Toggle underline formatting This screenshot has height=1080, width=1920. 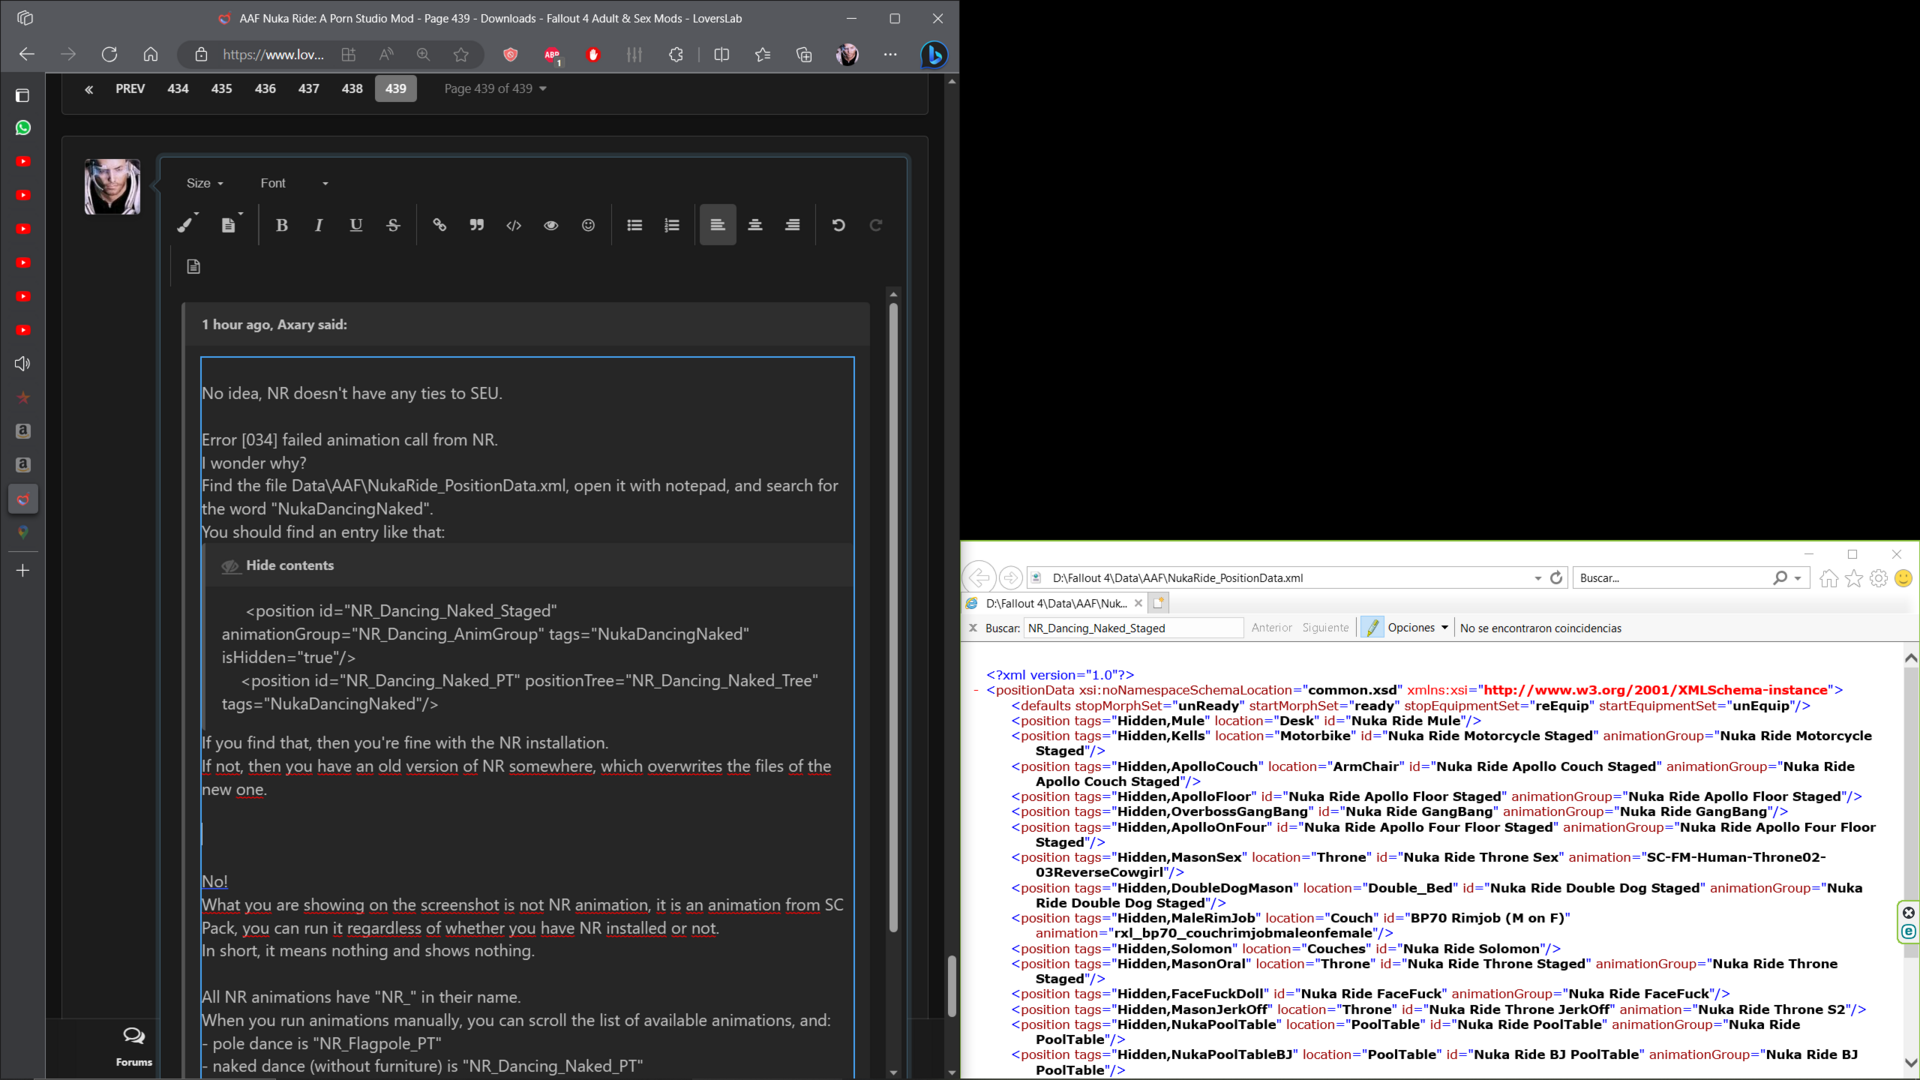pos(356,225)
